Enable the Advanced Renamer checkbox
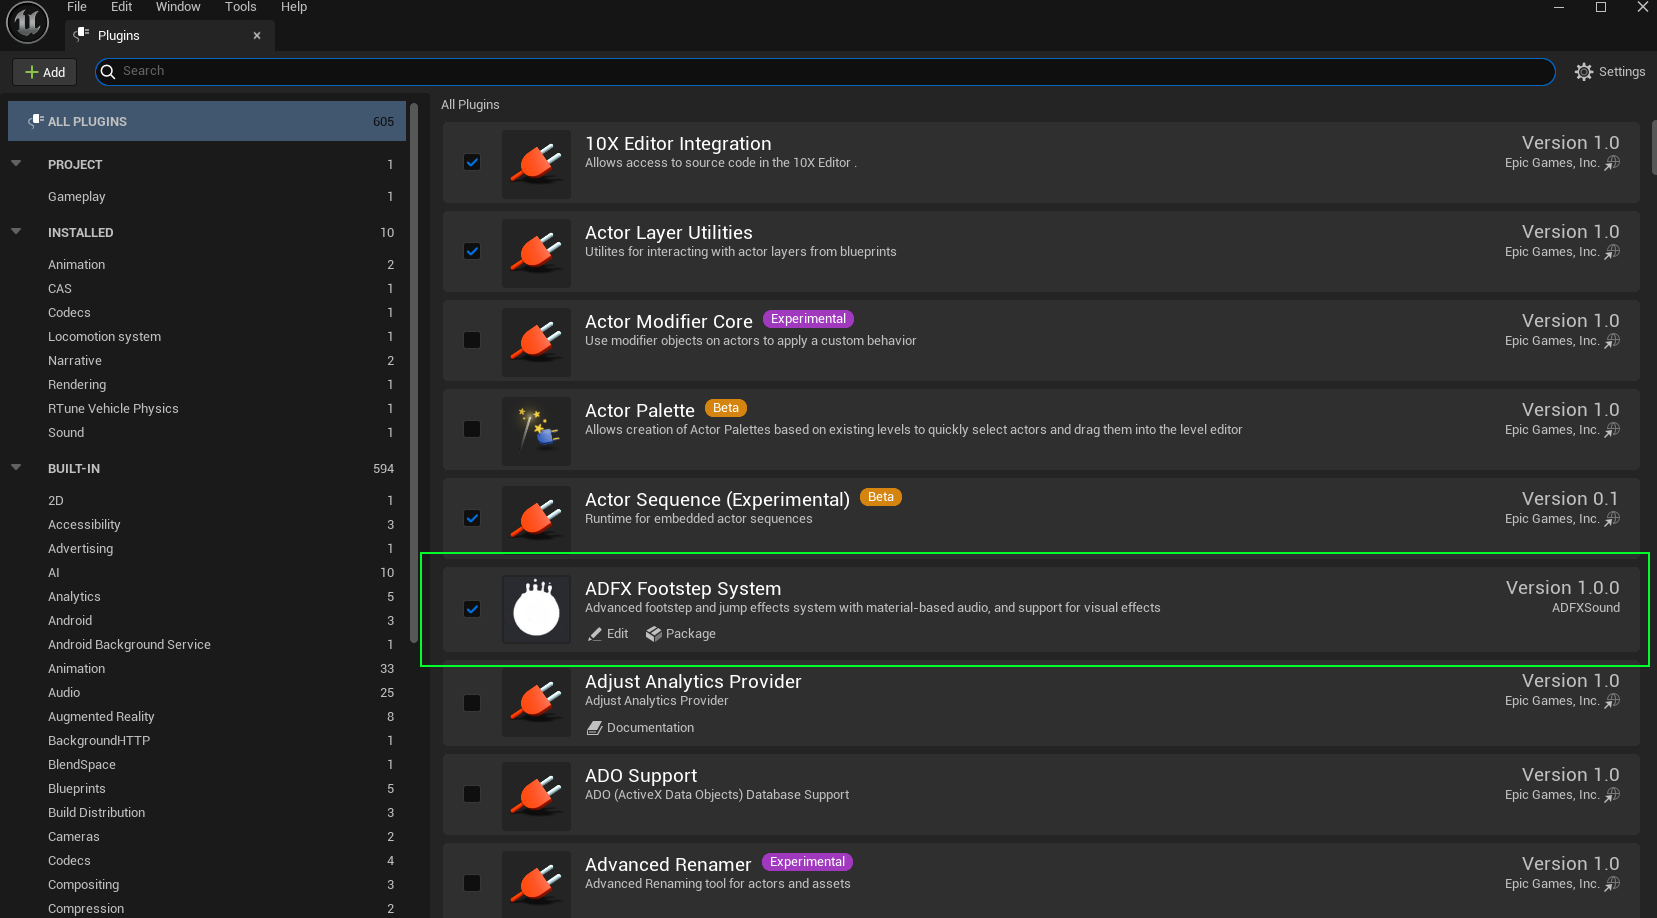 pyautogui.click(x=472, y=883)
